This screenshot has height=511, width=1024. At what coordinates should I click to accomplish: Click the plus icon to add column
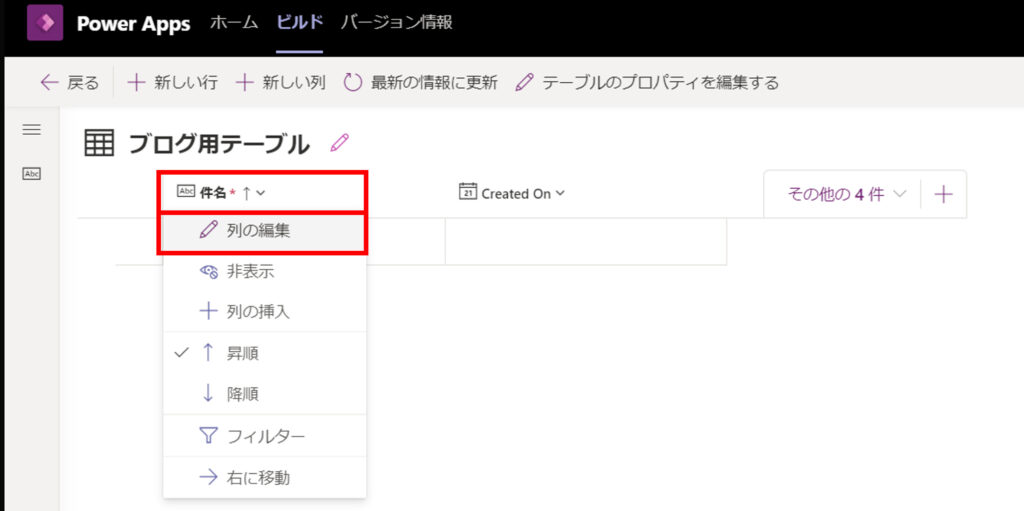942,194
